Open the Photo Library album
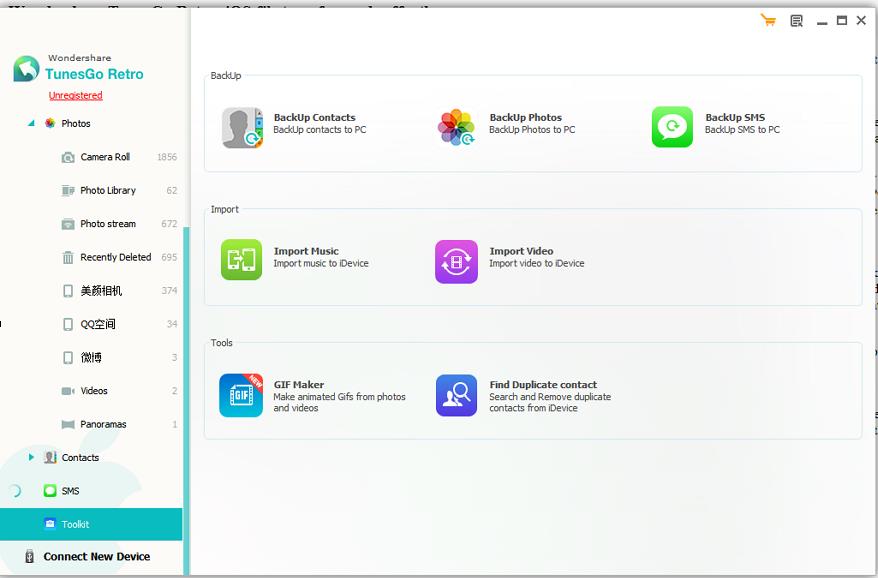 [108, 190]
